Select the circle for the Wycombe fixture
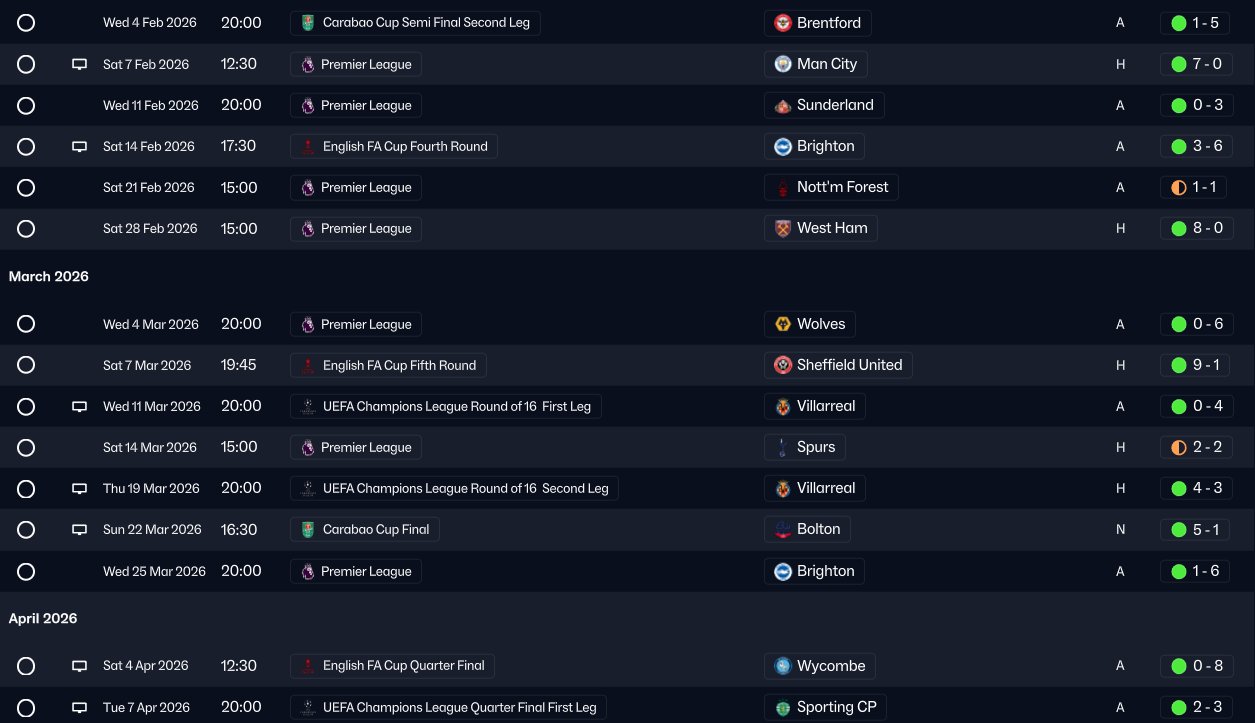This screenshot has width=1255, height=723. 26,666
